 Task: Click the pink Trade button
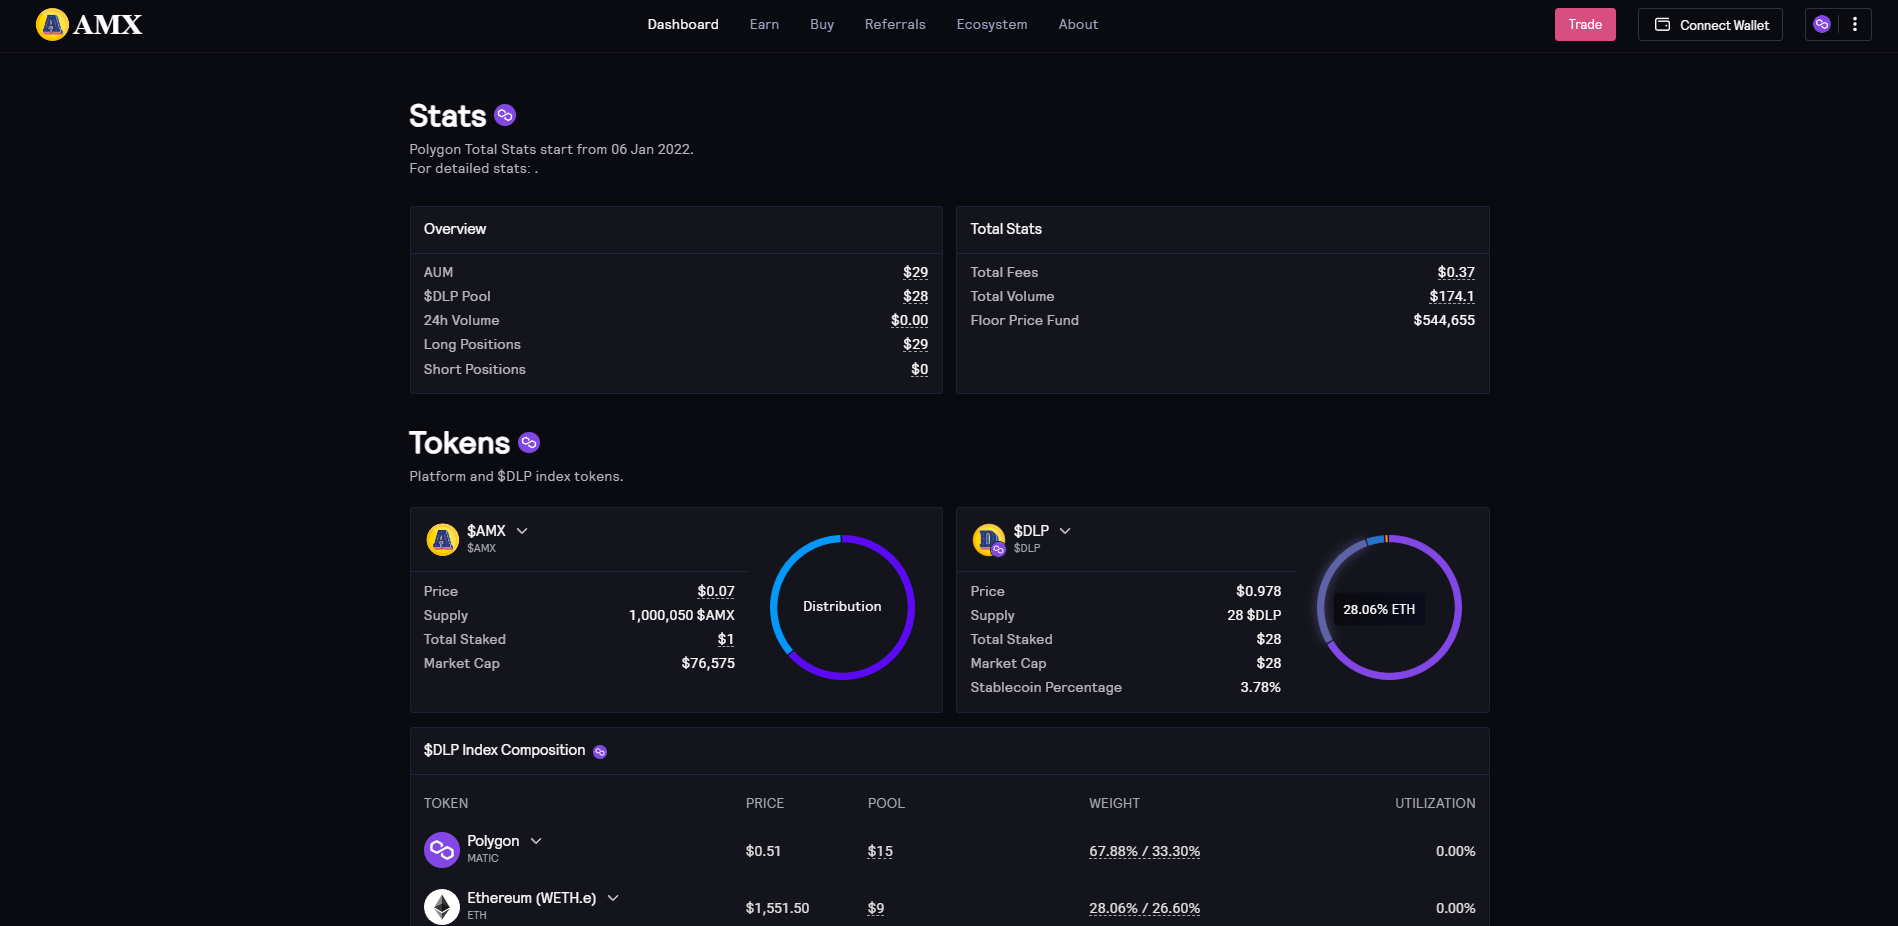[x=1585, y=24]
